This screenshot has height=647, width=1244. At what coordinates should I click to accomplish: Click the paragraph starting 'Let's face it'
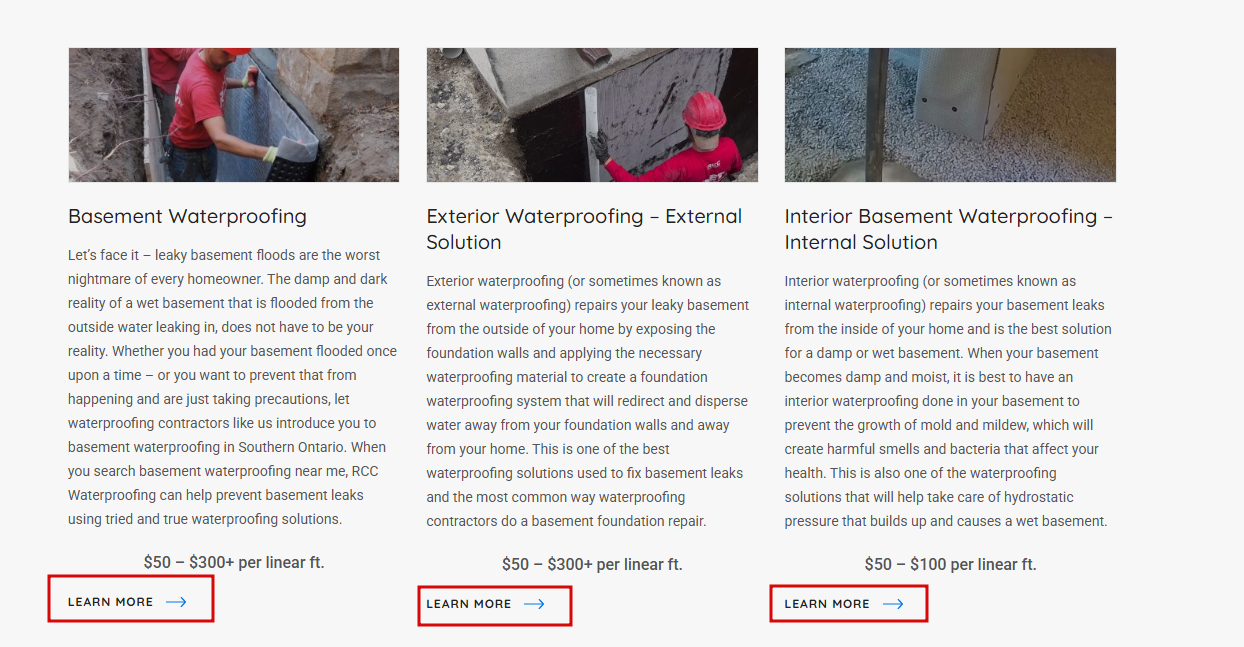click(x=233, y=387)
